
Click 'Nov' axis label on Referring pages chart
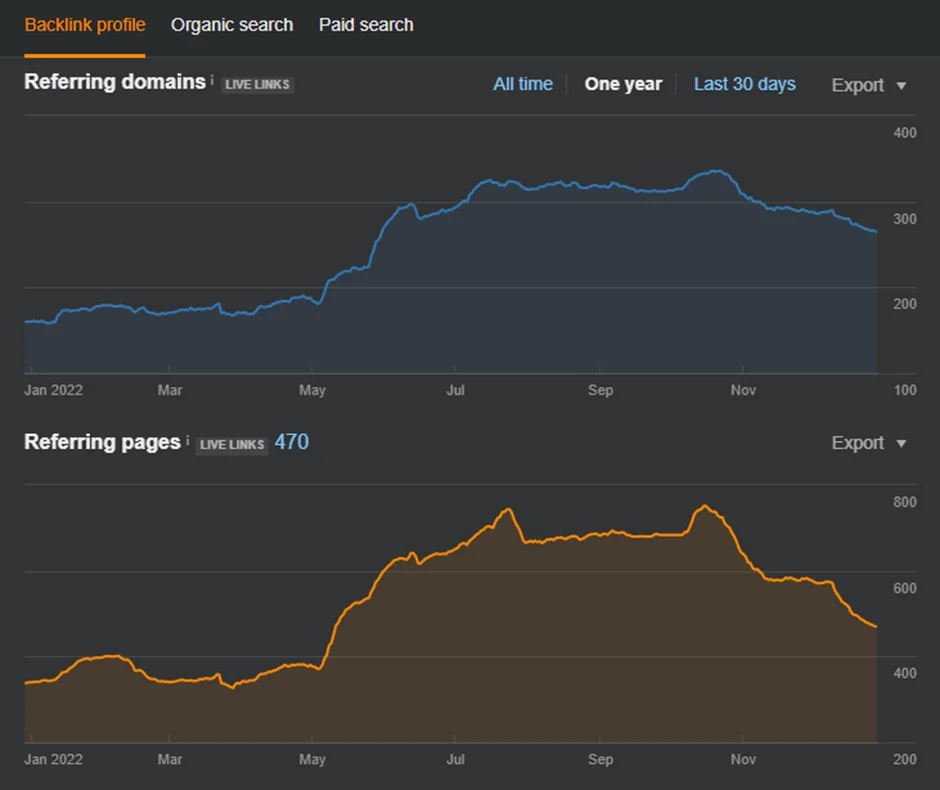click(x=743, y=759)
